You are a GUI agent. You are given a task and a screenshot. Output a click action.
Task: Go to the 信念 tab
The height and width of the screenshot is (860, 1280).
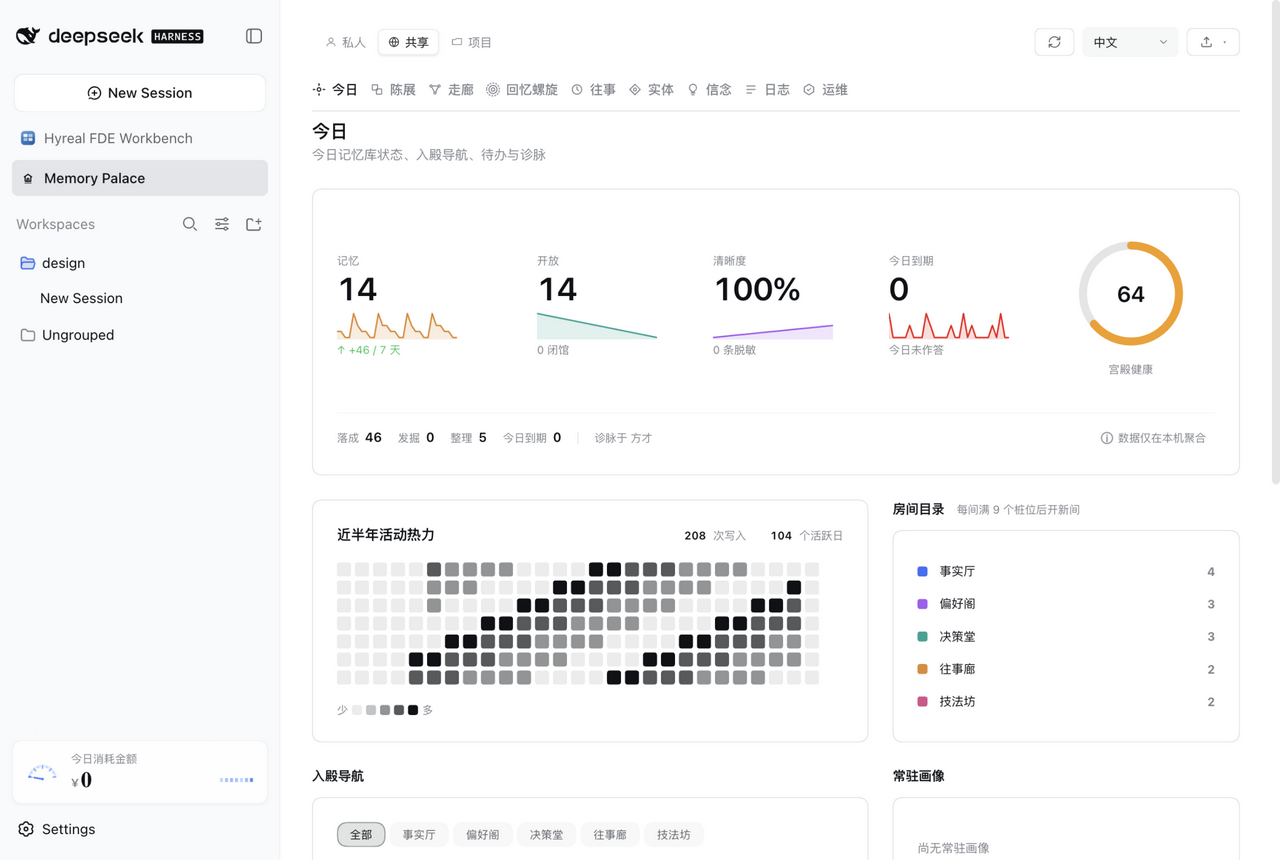(x=709, y=90)
